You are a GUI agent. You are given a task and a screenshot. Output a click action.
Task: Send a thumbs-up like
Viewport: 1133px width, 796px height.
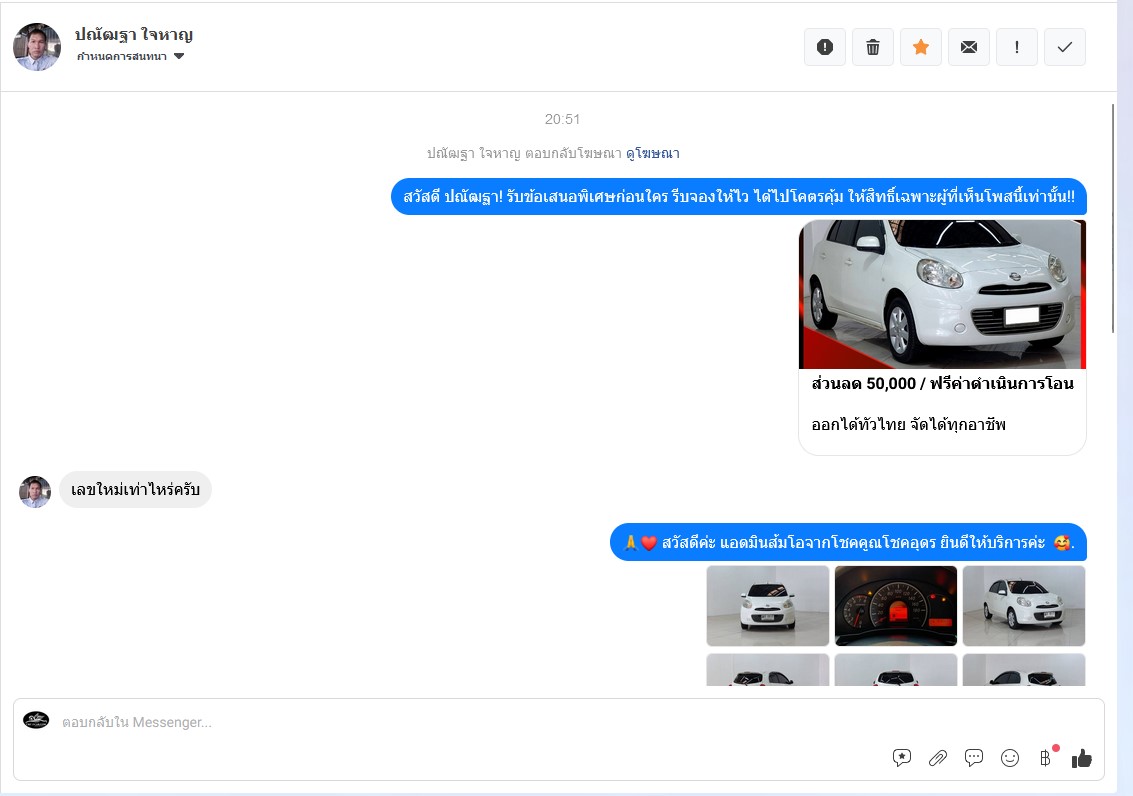coord(1082,758)
